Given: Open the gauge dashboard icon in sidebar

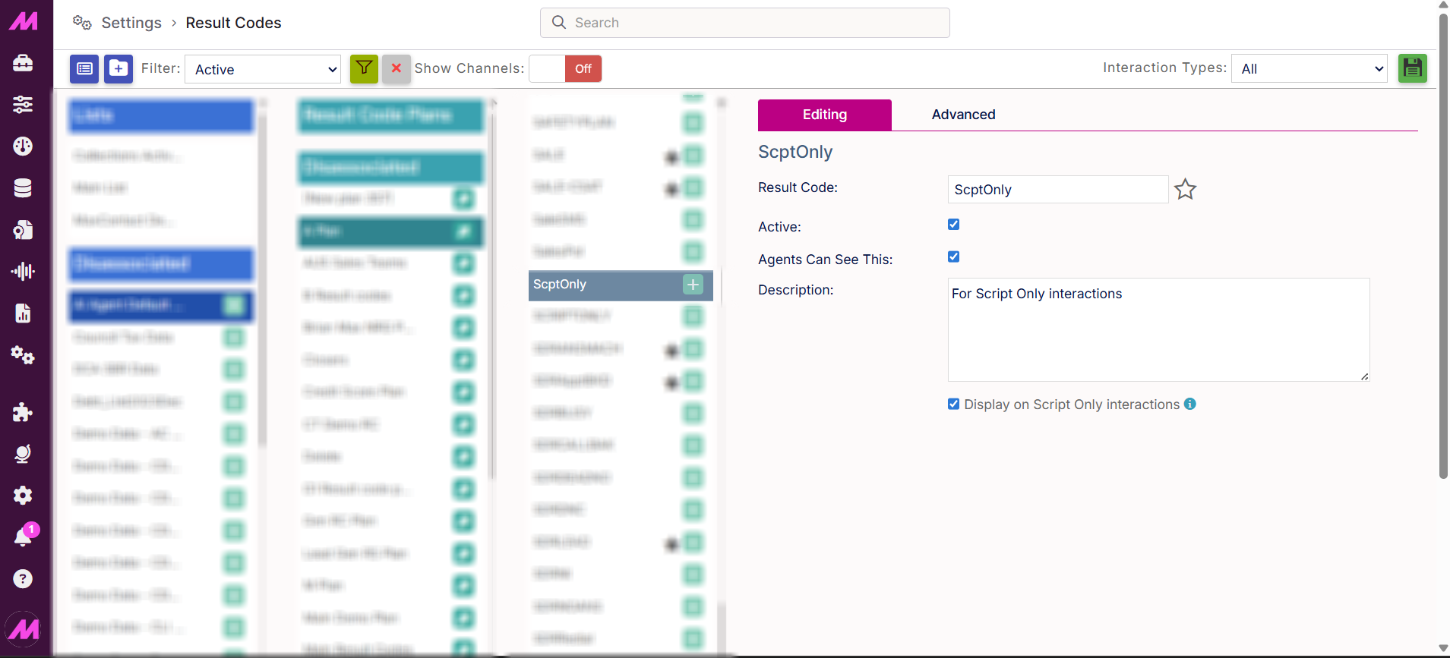Looking at the screenshot, I should click(23, 146).
